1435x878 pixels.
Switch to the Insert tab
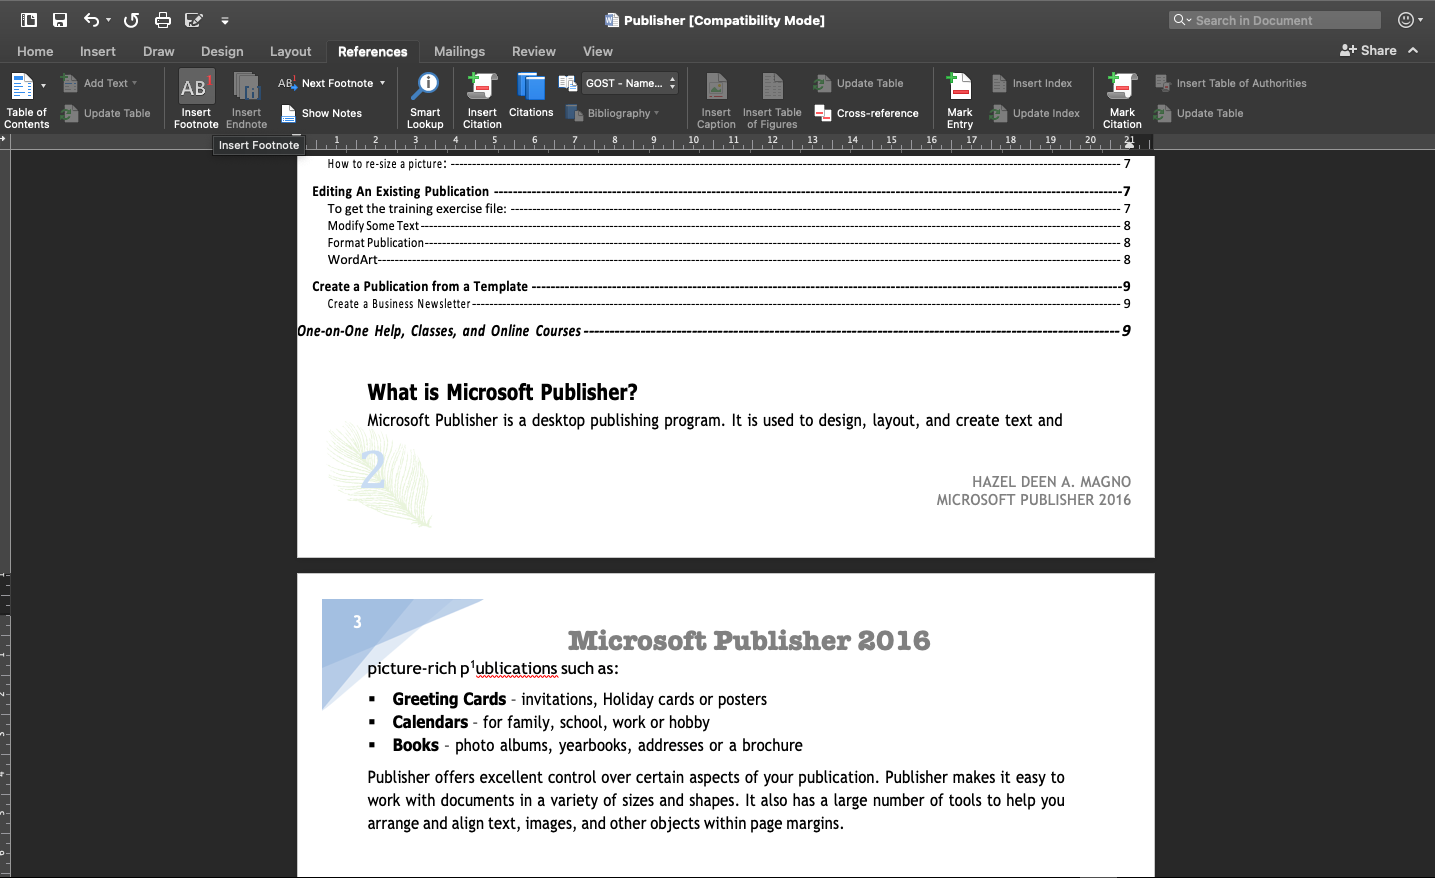(98, 51)
